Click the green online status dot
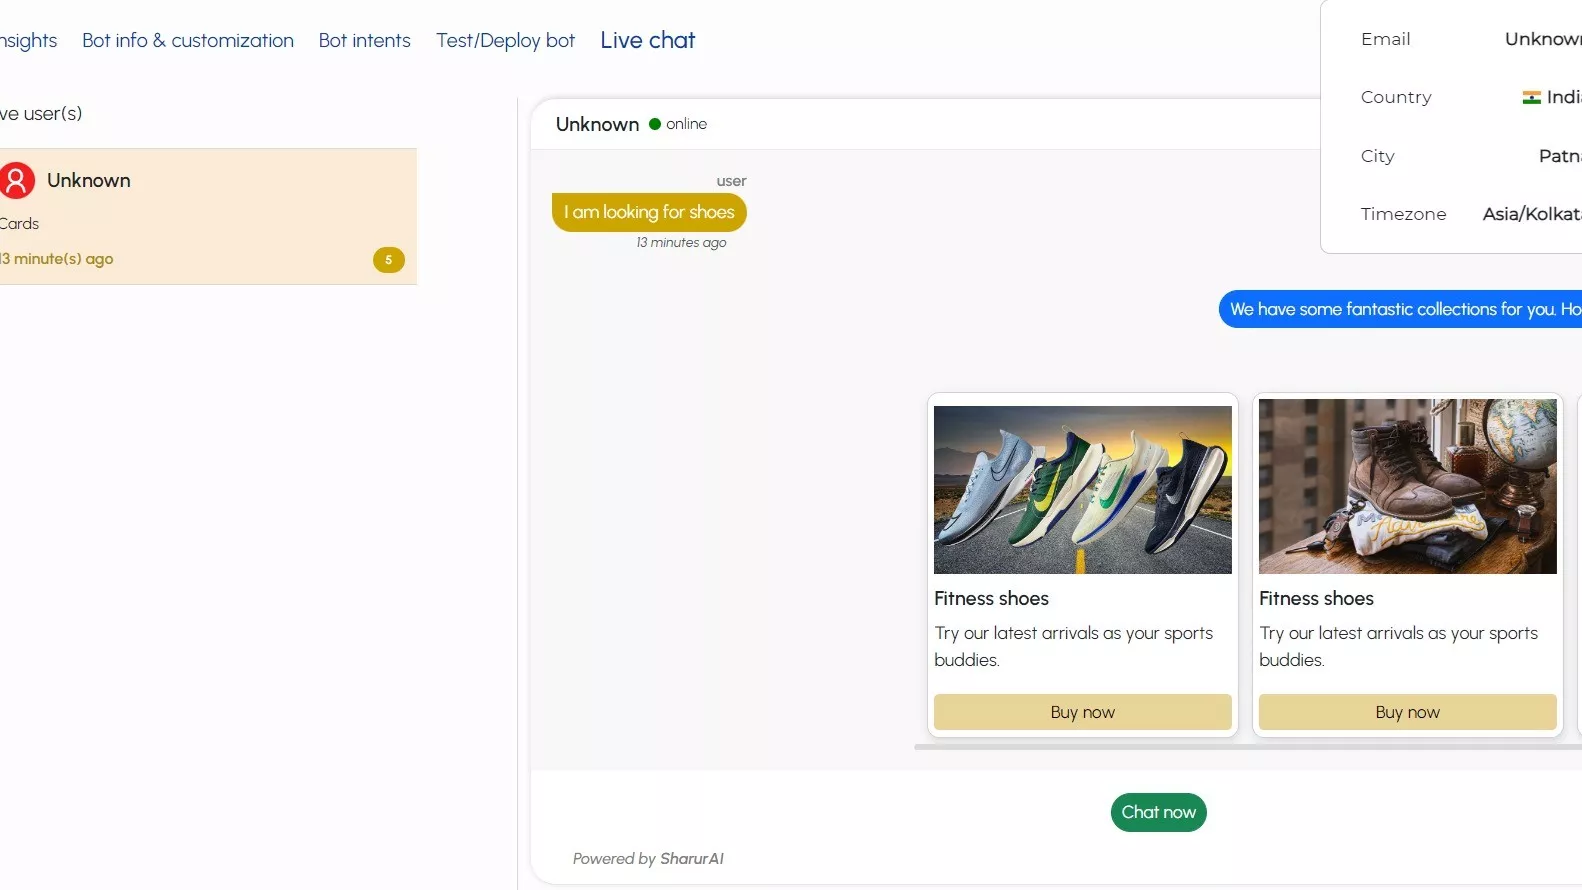1582x890 pixels. (655, 124)
